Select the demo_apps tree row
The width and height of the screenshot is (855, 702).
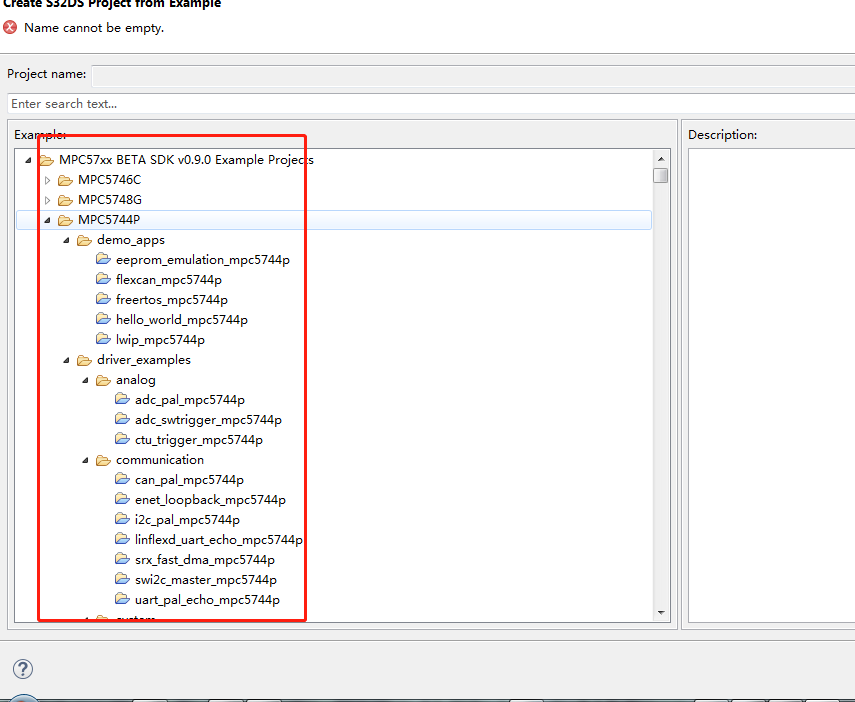tap(130, 240)
